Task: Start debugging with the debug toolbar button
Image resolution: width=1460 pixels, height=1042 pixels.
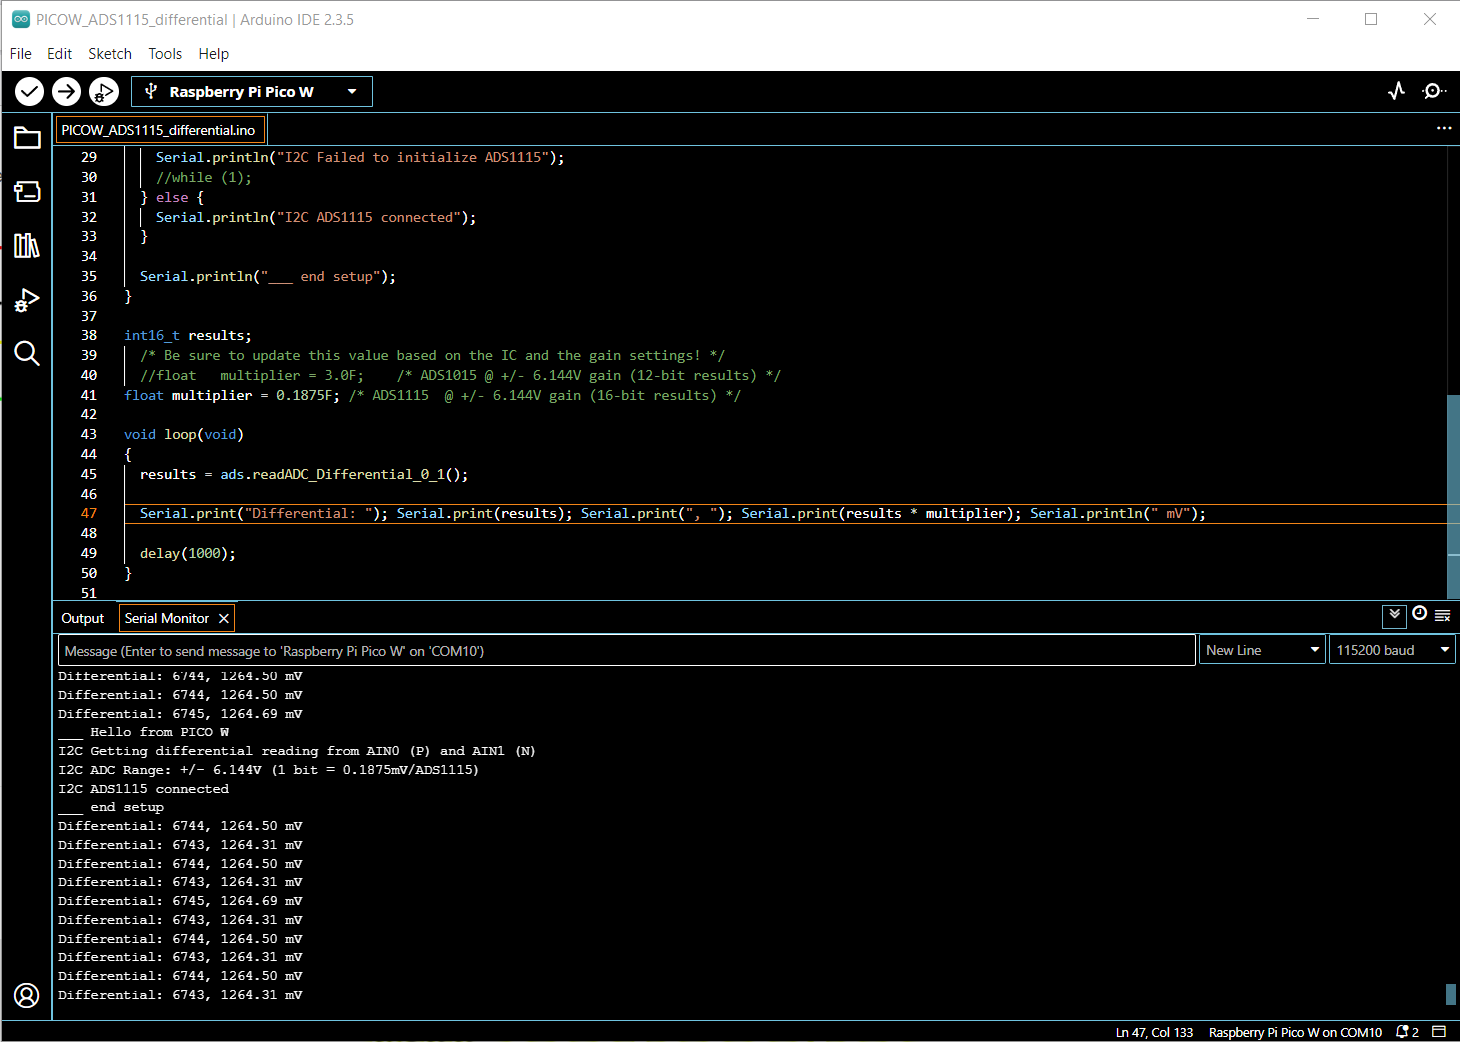Action: point(103,92)
